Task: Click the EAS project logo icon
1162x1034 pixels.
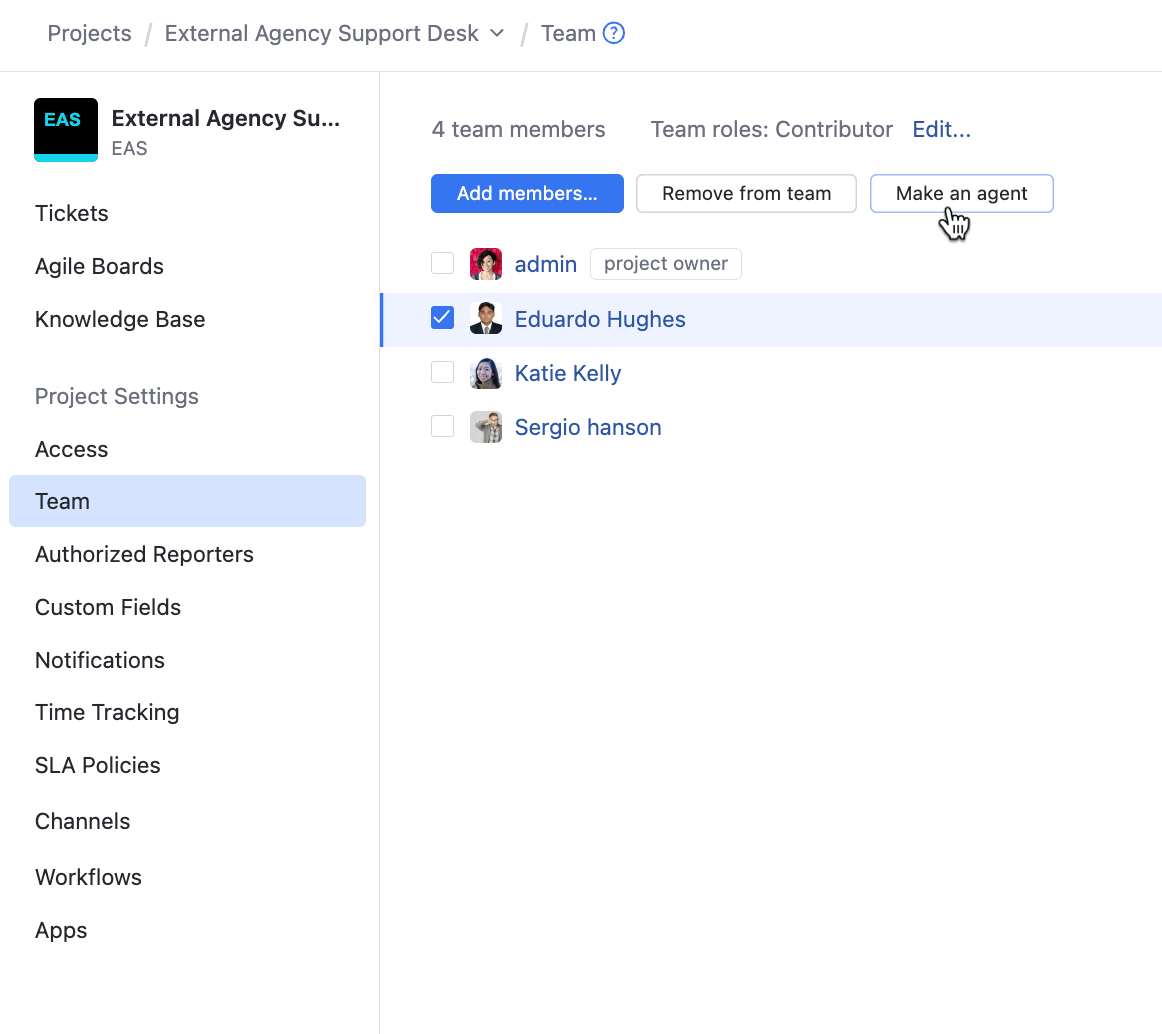Action: click(x=66, y=130)
